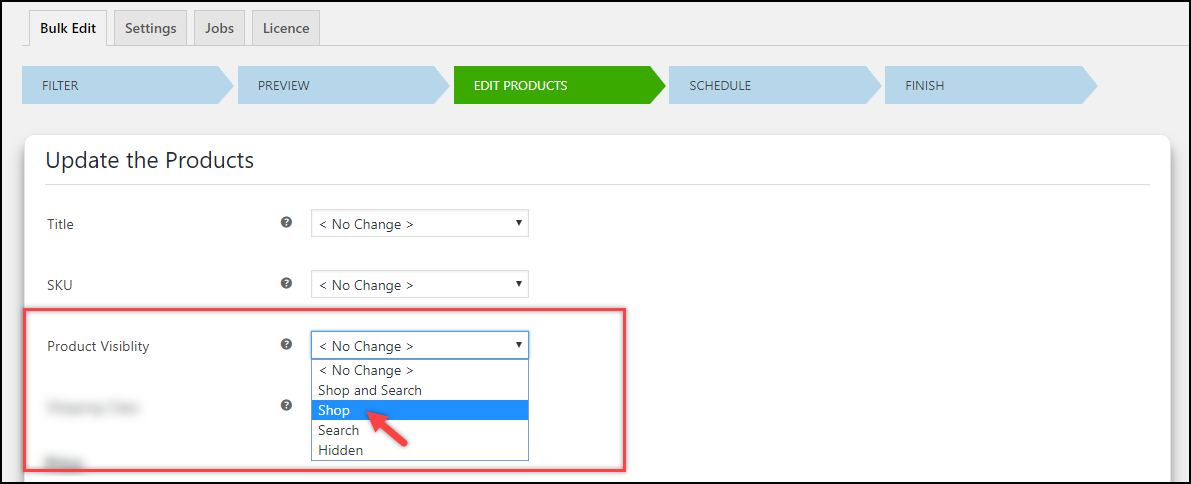Select the Bulk Edit tab

click(x=68, y=28)
